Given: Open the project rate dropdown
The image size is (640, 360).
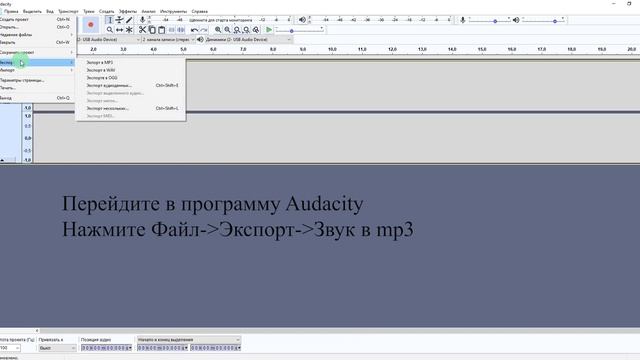Looking at the screenshot, I should [10, 348].
